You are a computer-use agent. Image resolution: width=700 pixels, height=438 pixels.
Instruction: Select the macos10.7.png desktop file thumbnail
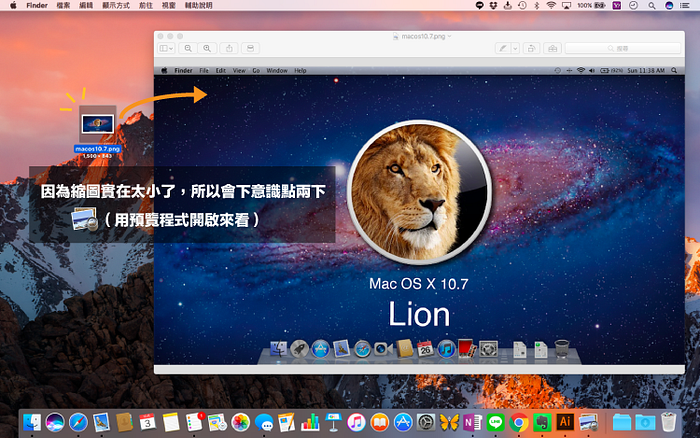(x=98, y=124)
